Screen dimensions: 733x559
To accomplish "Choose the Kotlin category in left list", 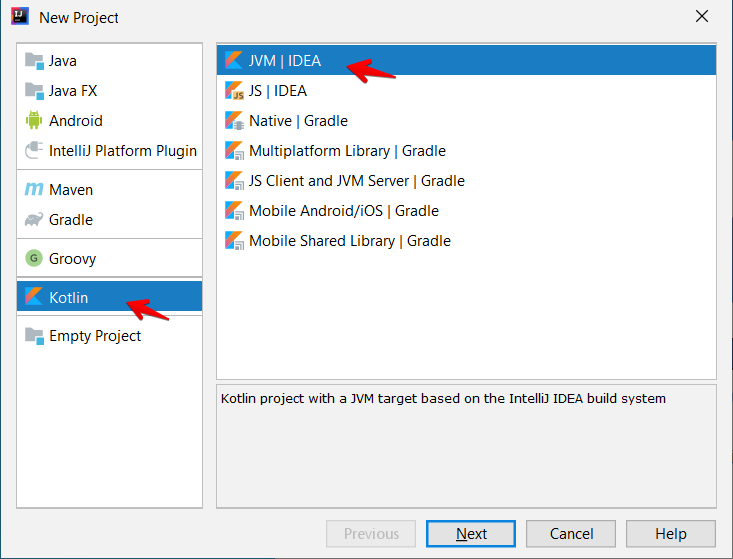I will pos(68,297).
